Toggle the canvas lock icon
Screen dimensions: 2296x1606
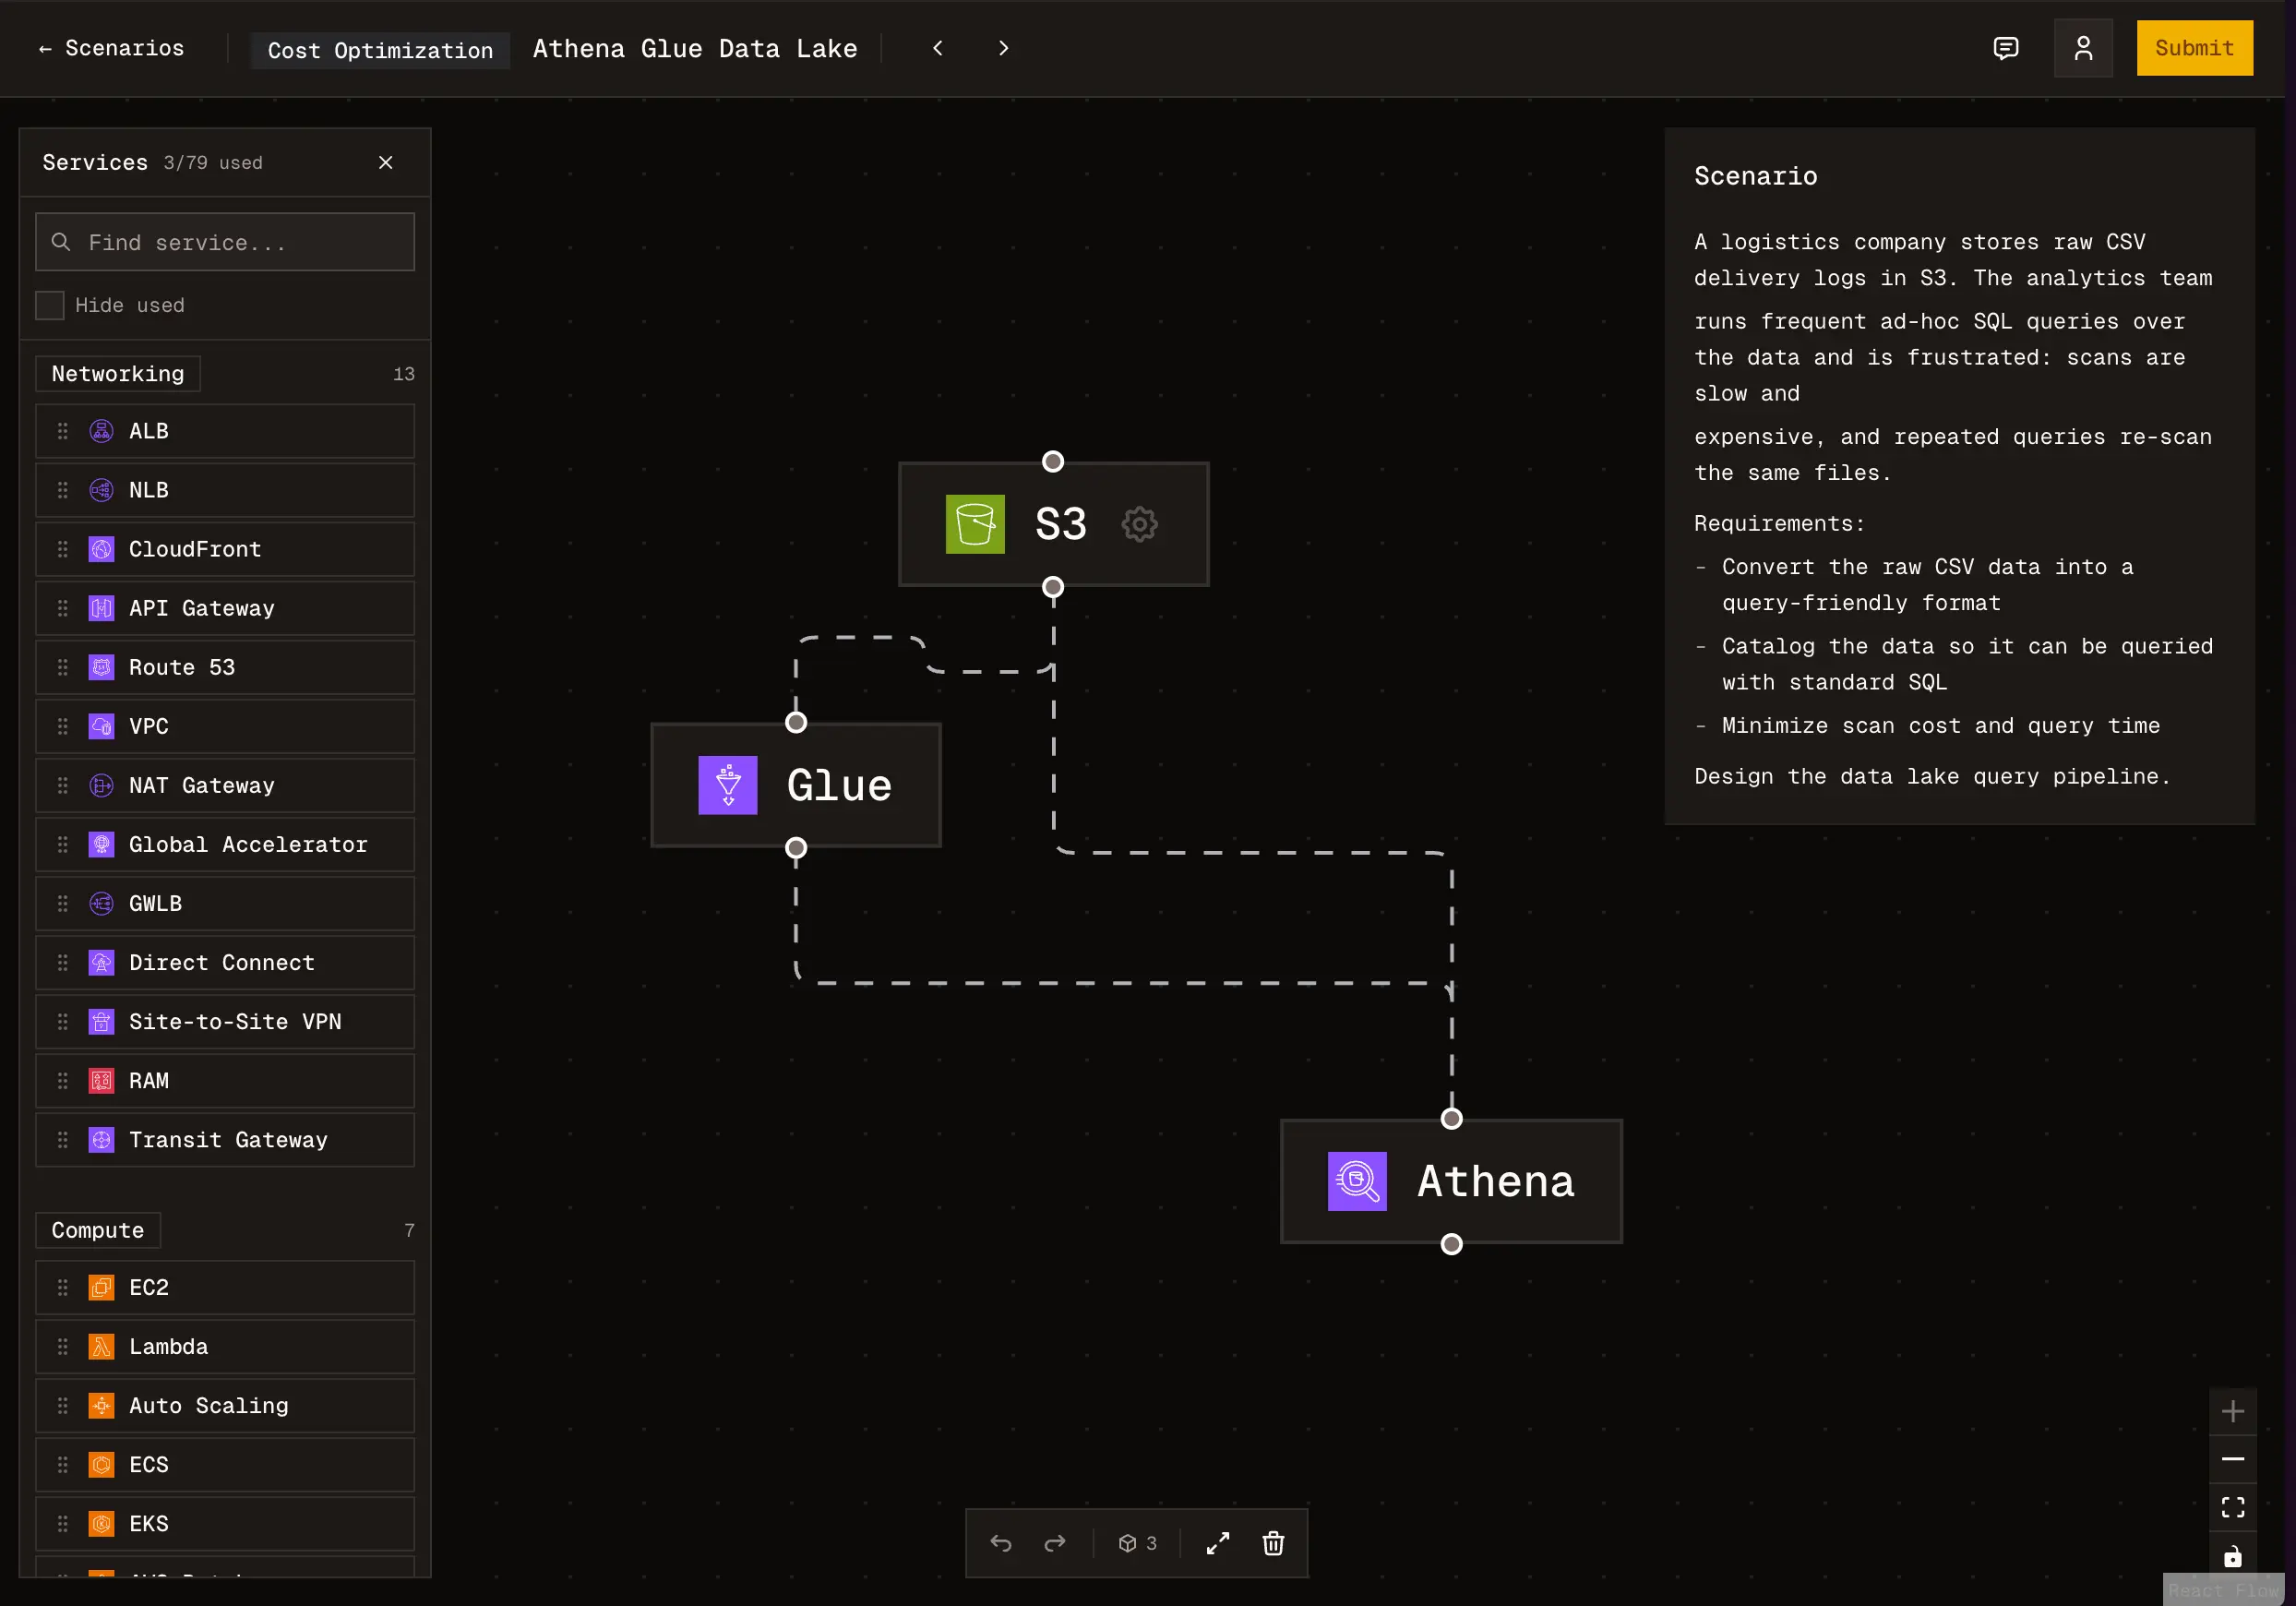coord(2232,1555)
